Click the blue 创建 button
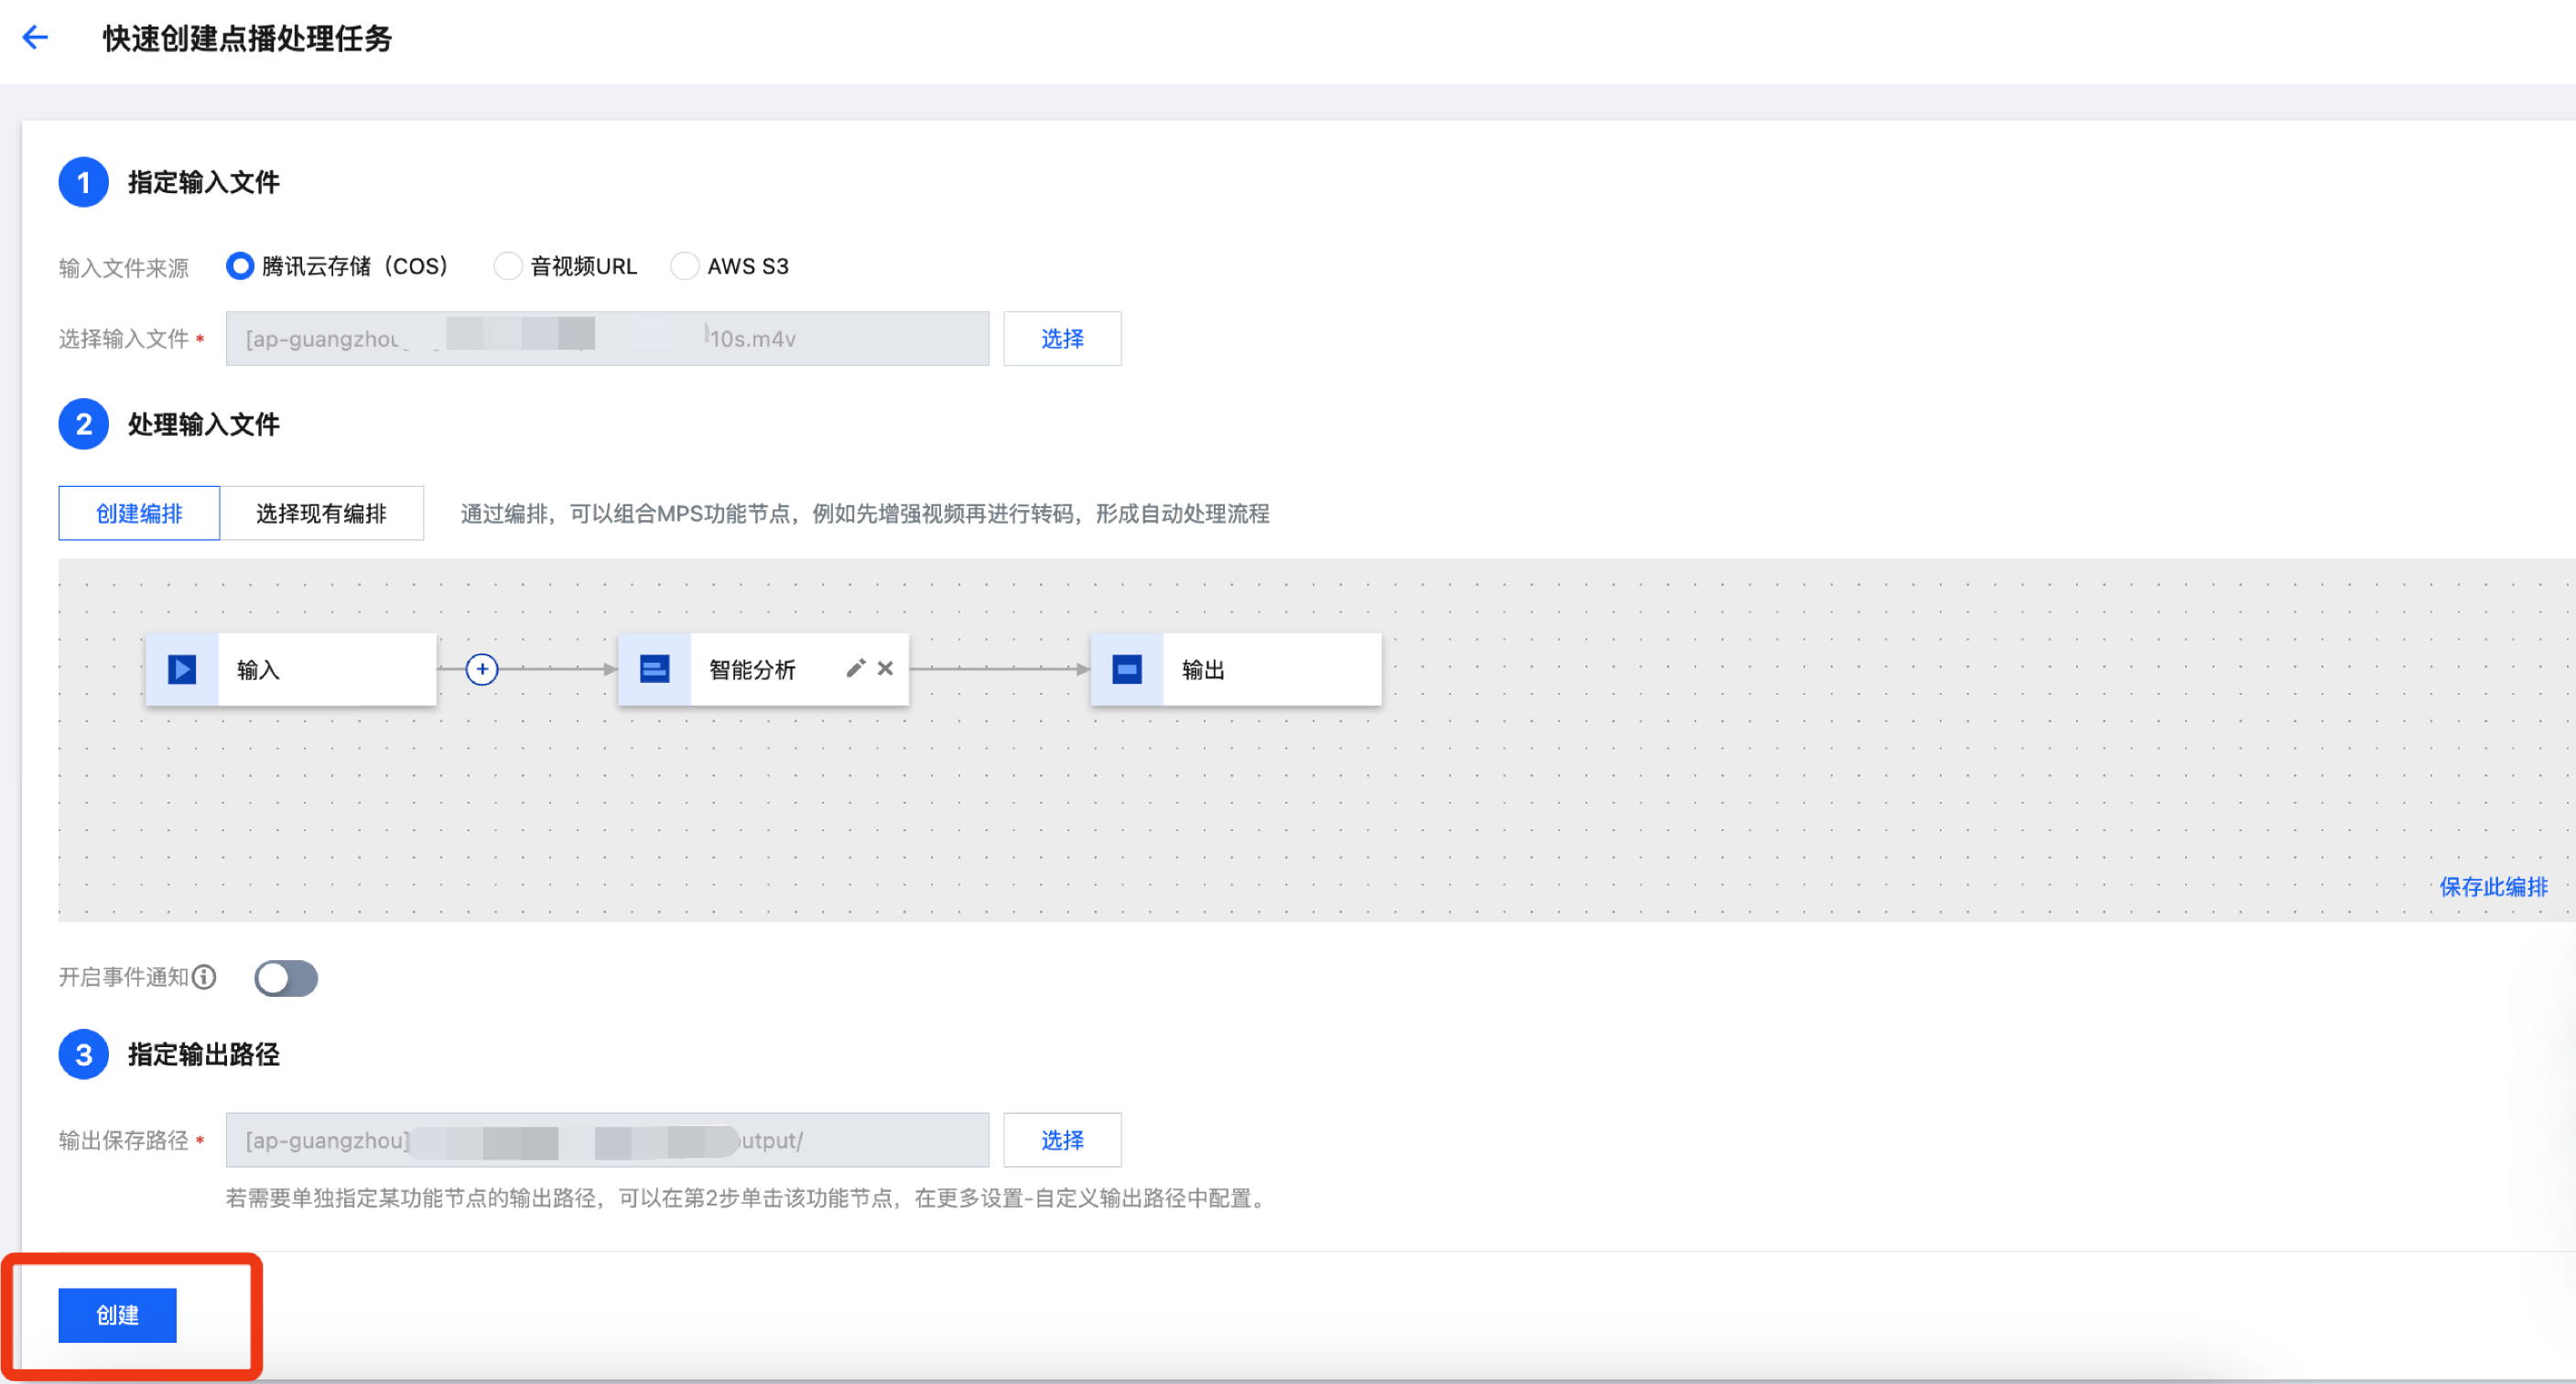Screen dimensions: 2576x1384 coord(117,1315)
